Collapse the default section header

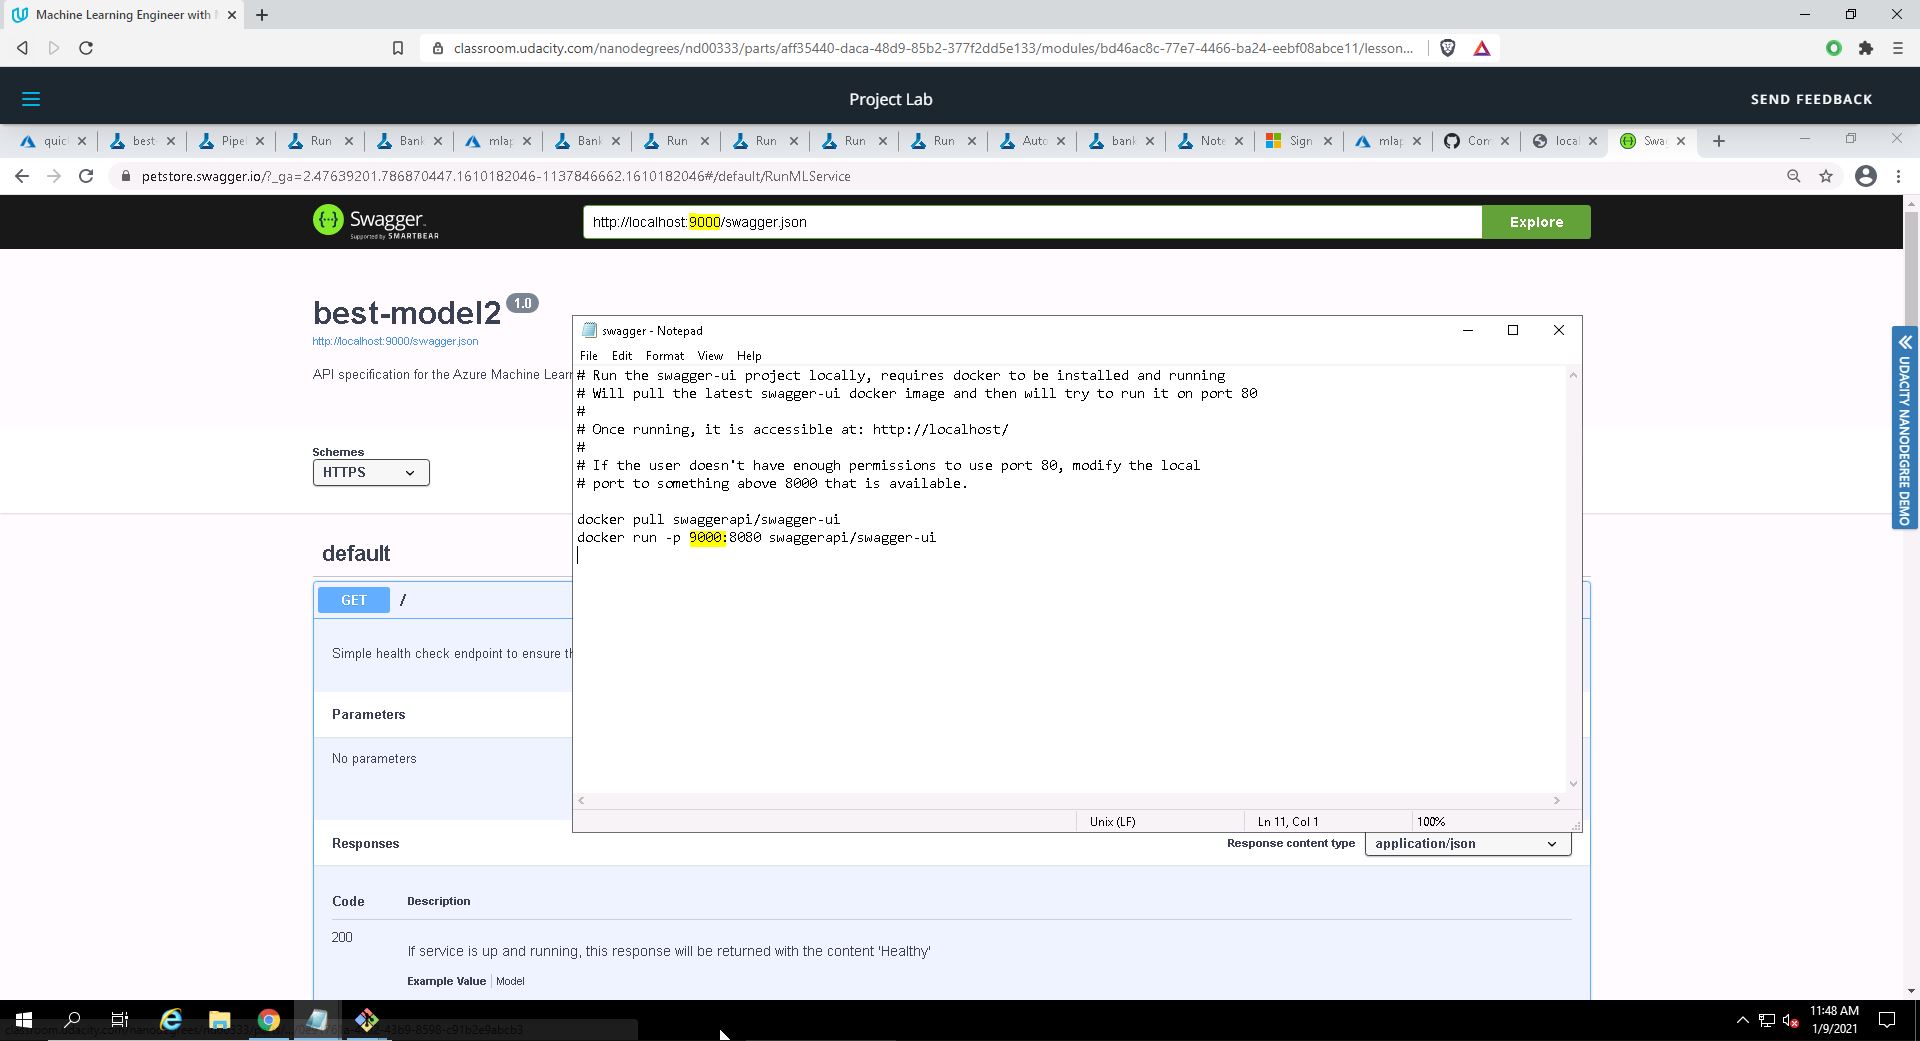(x=356, y=553)
